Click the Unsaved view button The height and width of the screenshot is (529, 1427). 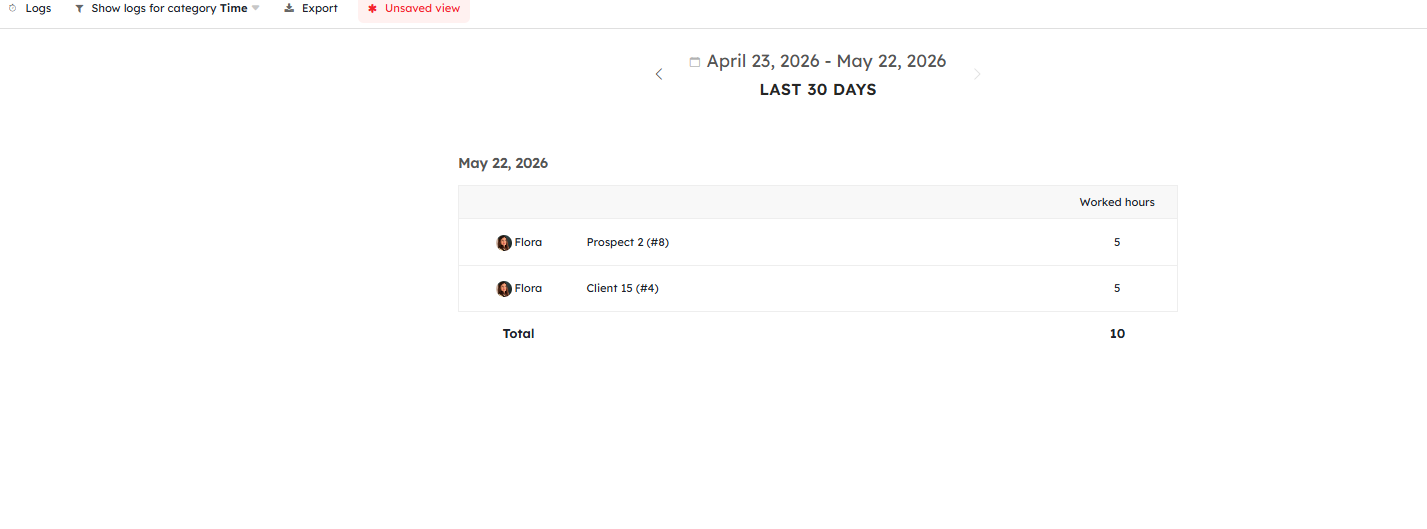coord(413,8)
